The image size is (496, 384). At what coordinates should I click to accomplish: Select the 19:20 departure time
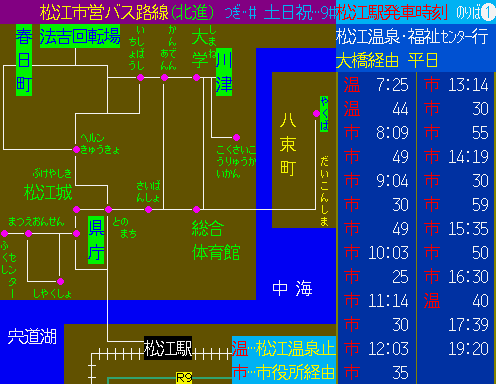click(468, 349)
